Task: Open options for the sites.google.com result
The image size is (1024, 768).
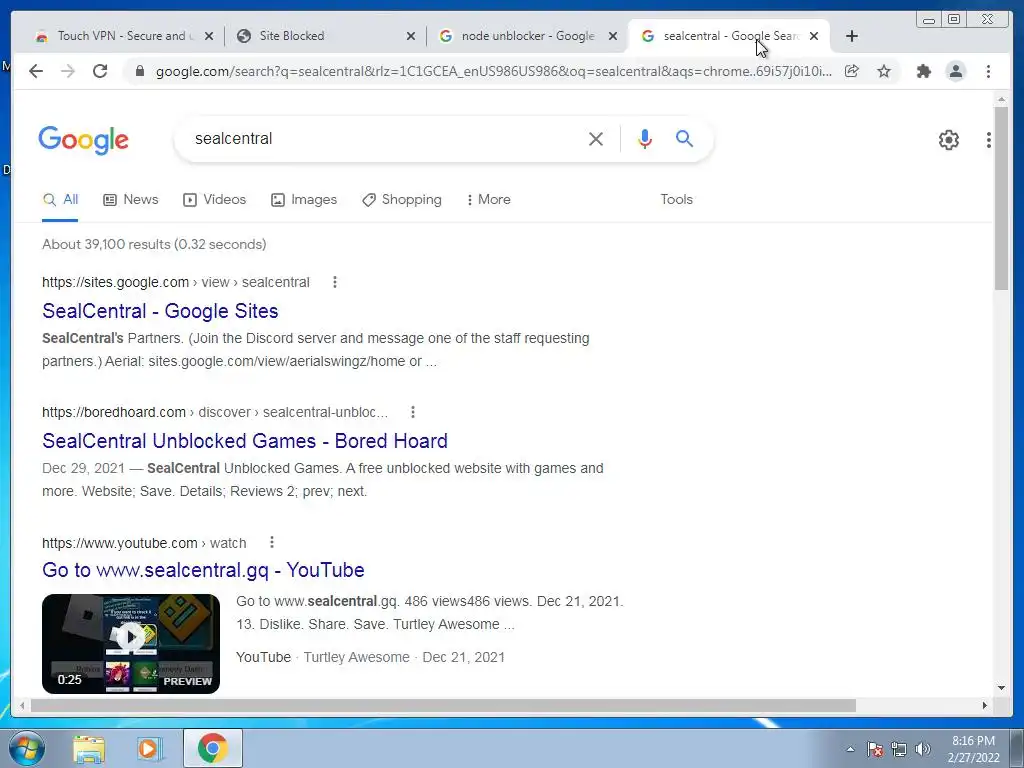Action: pos(335,282)
